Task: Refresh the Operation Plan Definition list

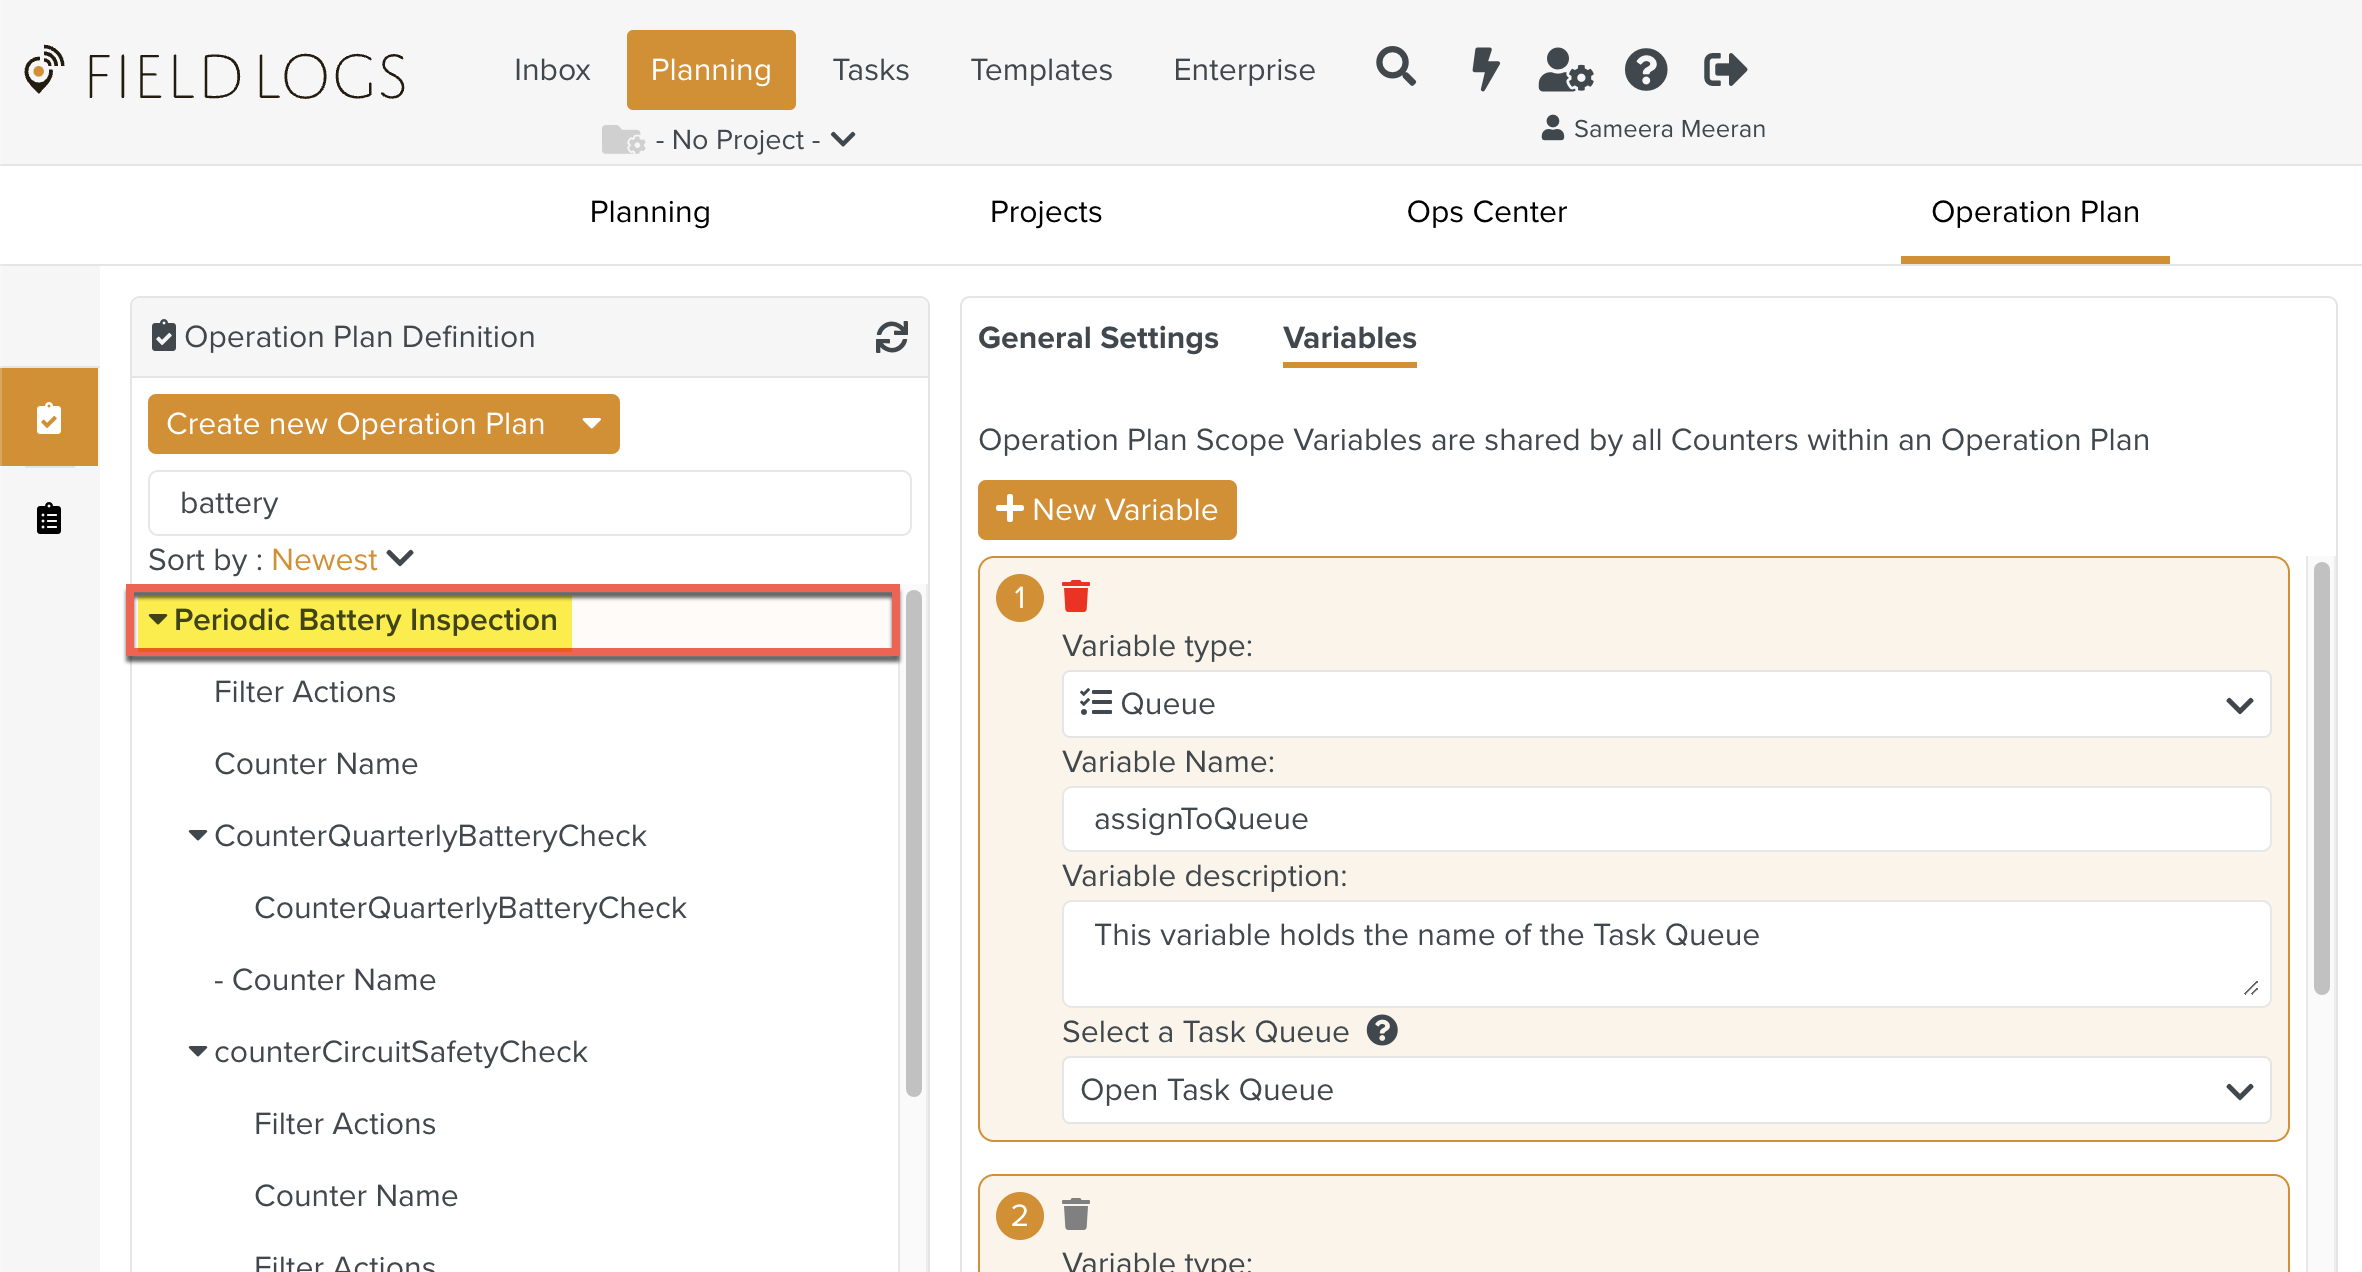Action: [x=891, y=337]
